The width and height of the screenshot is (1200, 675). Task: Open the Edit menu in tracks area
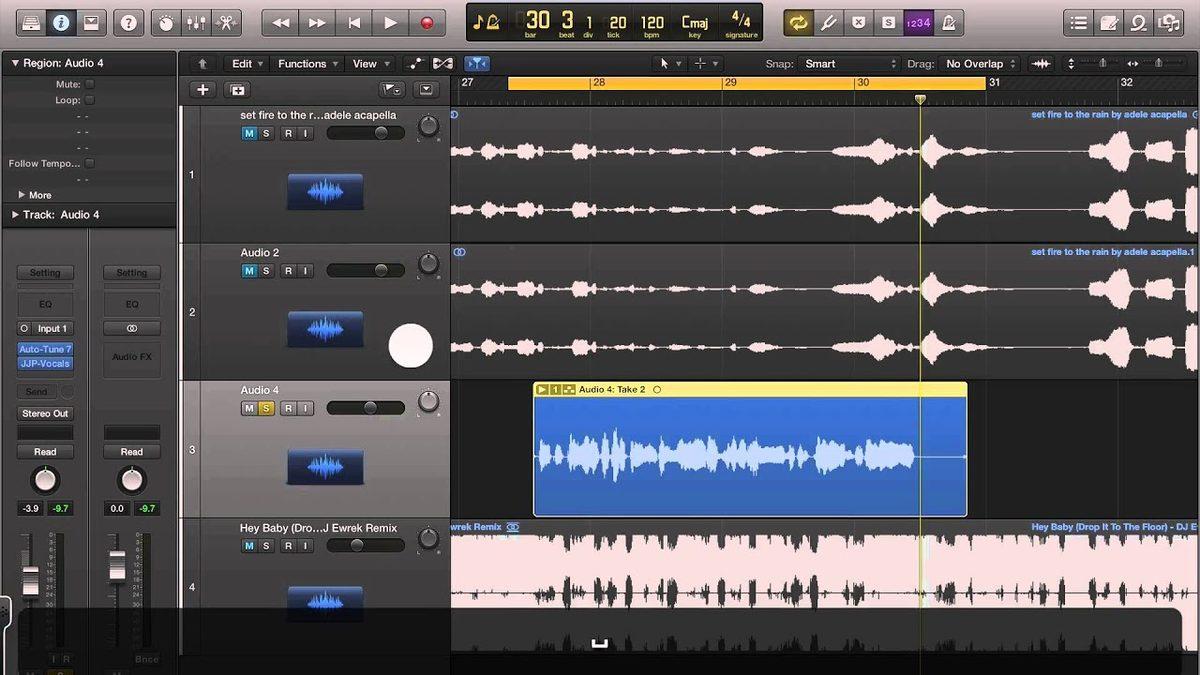click(x=246, y=64)
